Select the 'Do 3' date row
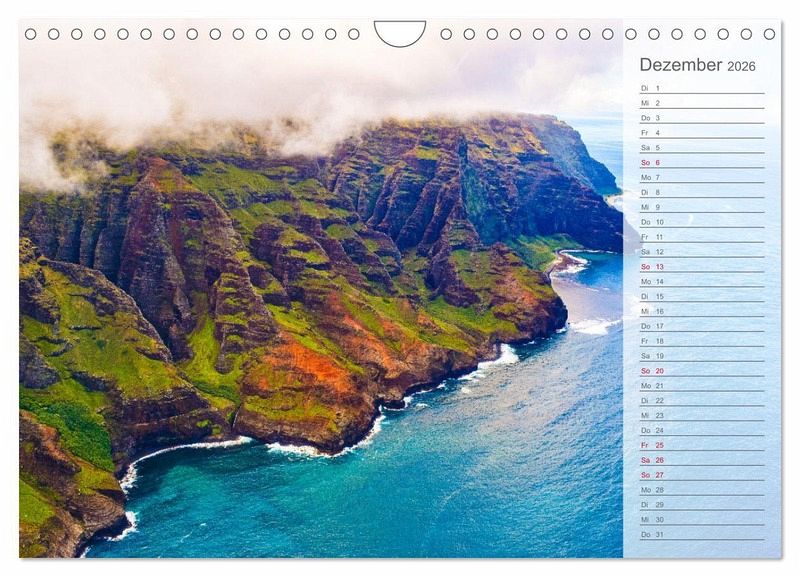The height and width of the screenshot is (577, 800). click(x=702, y=118)
